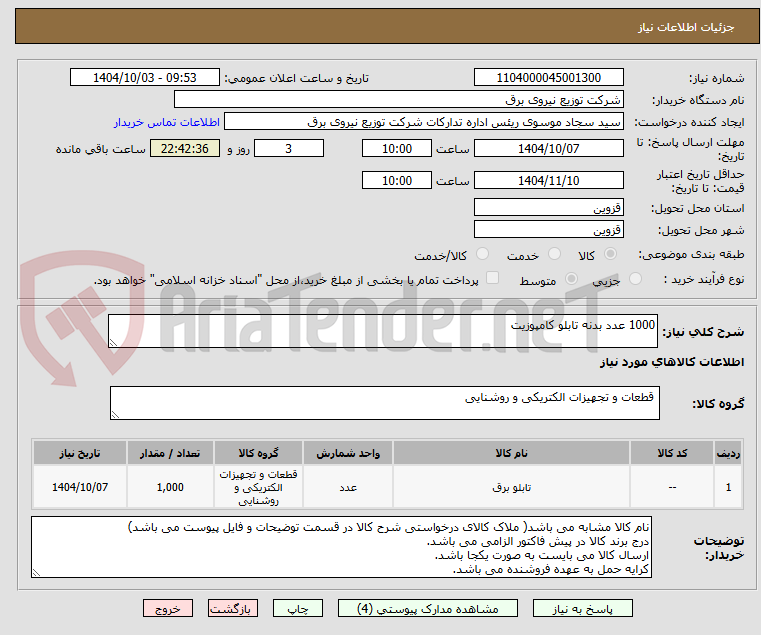761x635 pixels.
Task: Open مشاهده مدارک پیوستی (4) button
Action: tap(428, 608)
